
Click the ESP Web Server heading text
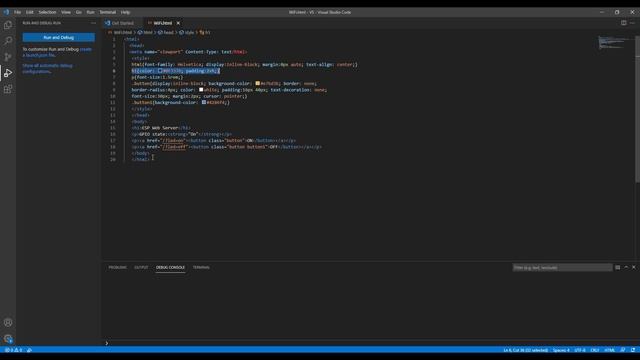(x=160, y=128)
